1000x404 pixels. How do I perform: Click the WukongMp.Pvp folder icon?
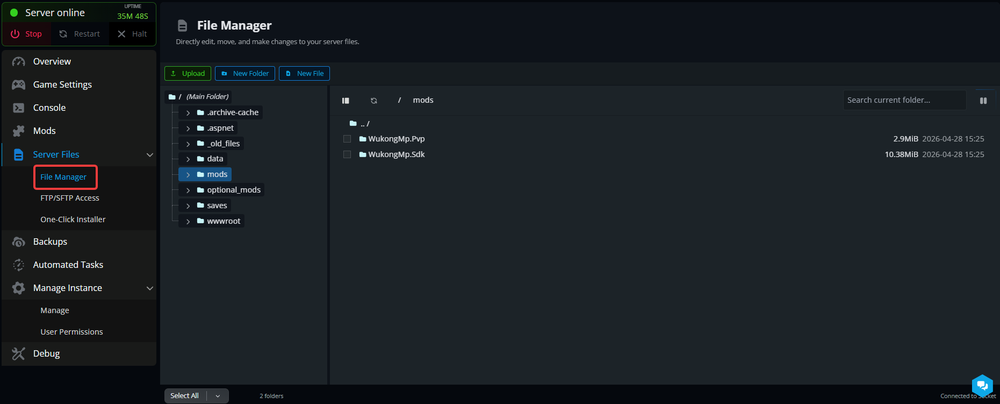point(363,138)
